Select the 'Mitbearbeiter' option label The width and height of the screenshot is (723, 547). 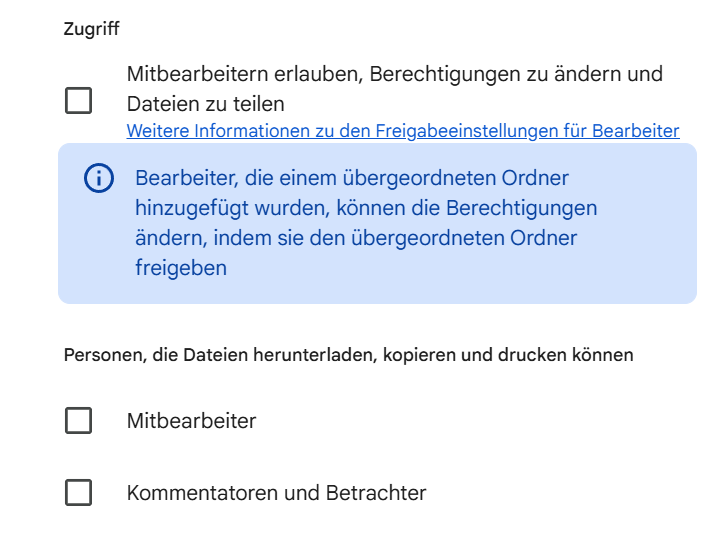(191, 421)
